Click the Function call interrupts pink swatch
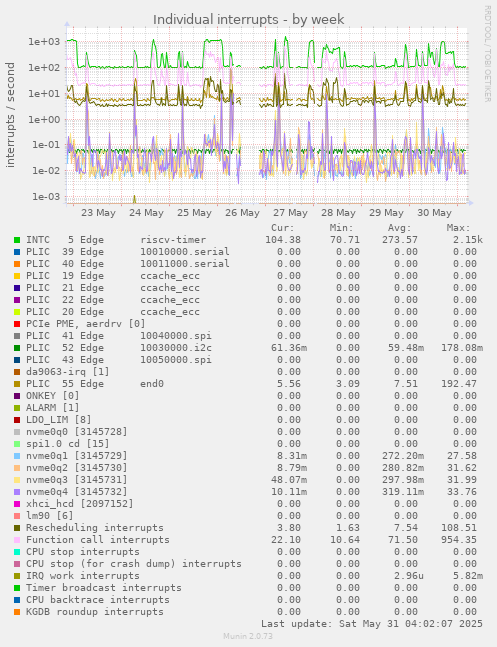Image resolution: width=497 pixels, height=647 pixels. tap(17, 540)
